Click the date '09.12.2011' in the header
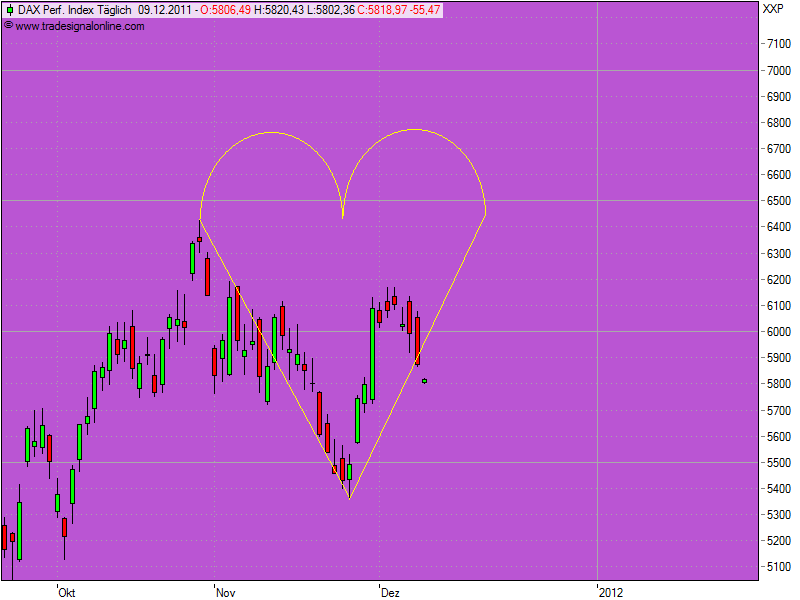Screen dimensions: 800x600 pos(165,10)
